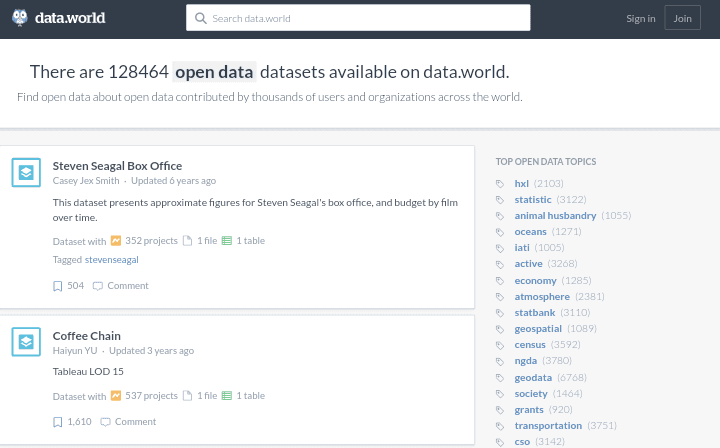
Task: Open the active topic
Action: tap(528, 264)
